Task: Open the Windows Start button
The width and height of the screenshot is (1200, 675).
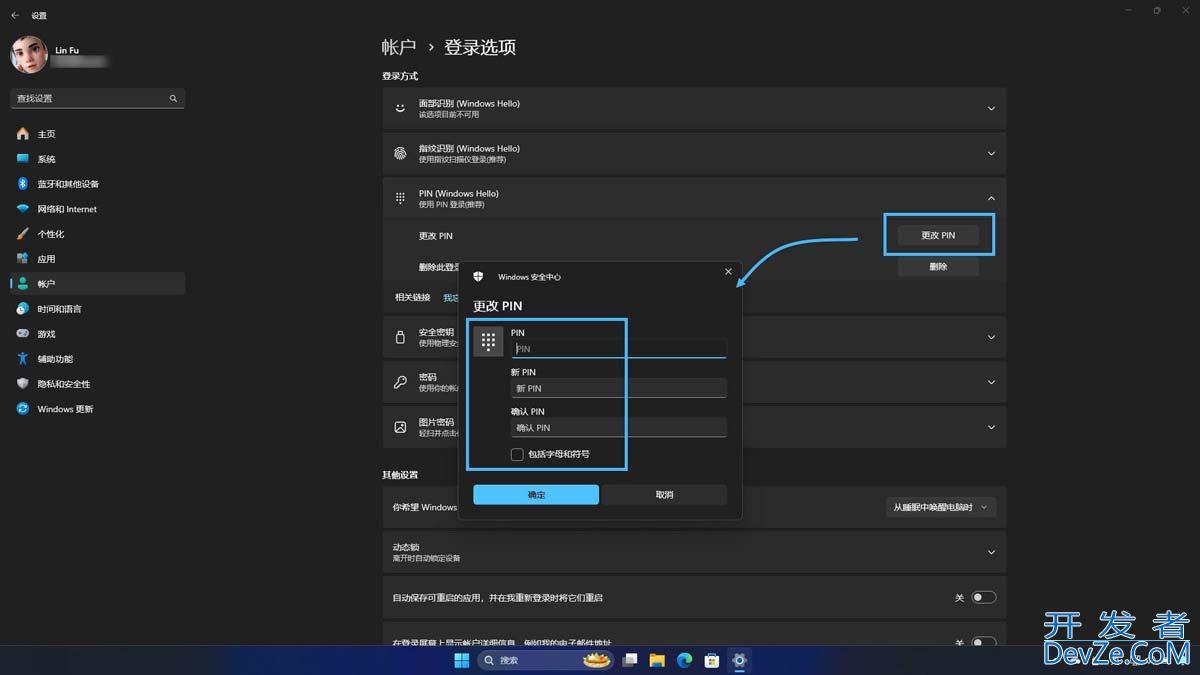Action: tap(462, 660)
